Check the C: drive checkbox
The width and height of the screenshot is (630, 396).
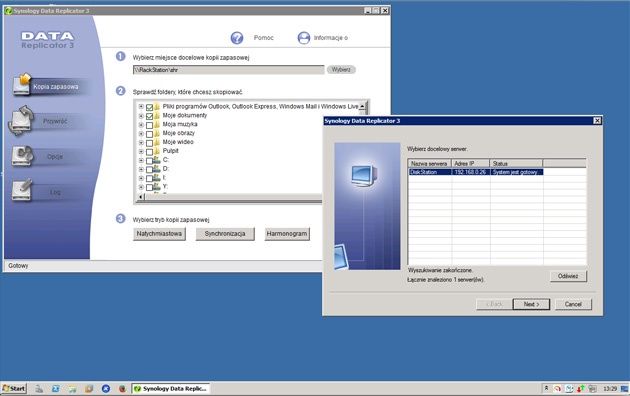[149, 160]
